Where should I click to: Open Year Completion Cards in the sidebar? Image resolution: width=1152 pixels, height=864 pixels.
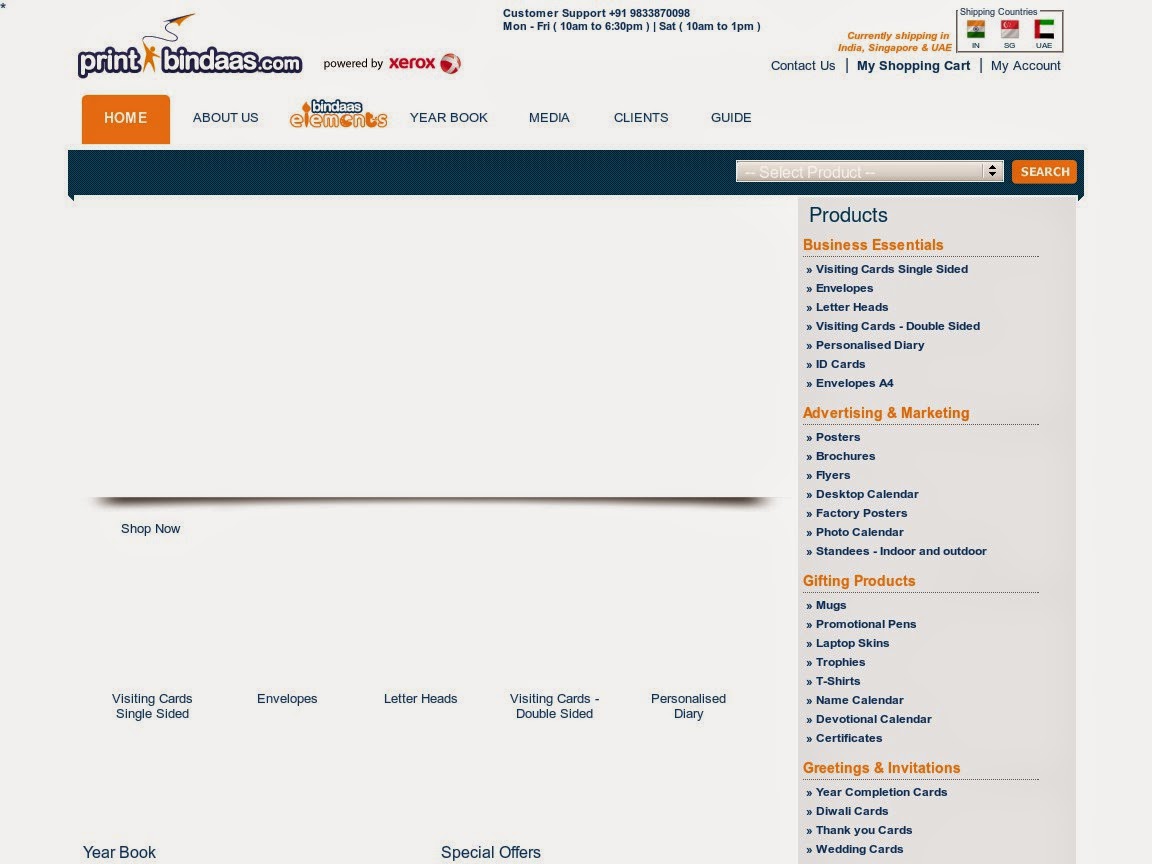tap(881, 793)
